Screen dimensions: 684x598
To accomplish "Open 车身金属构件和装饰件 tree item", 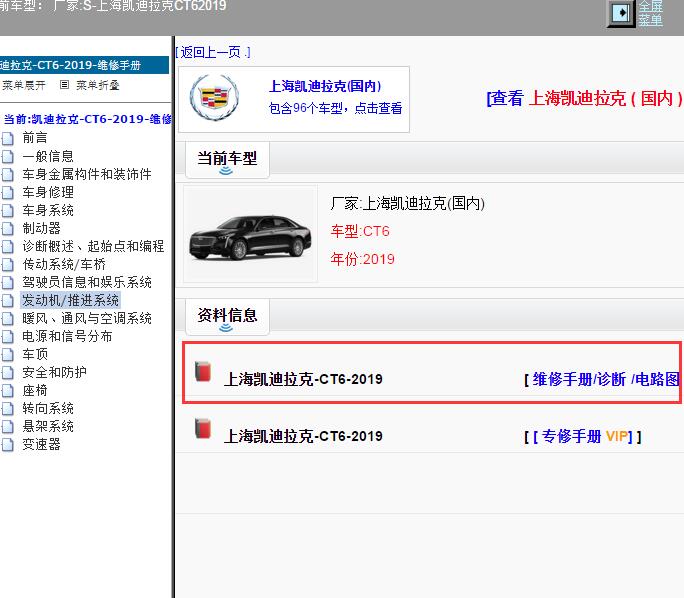I will (x=86, y=174).
